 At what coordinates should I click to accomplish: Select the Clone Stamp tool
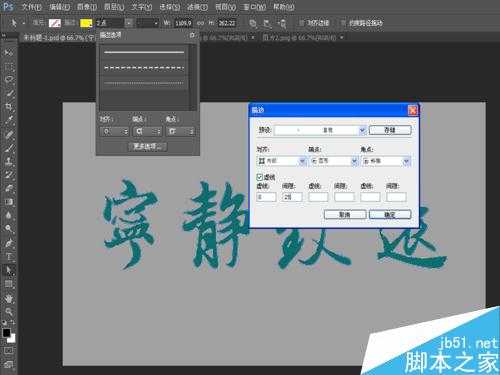click(x=9, y=161)
